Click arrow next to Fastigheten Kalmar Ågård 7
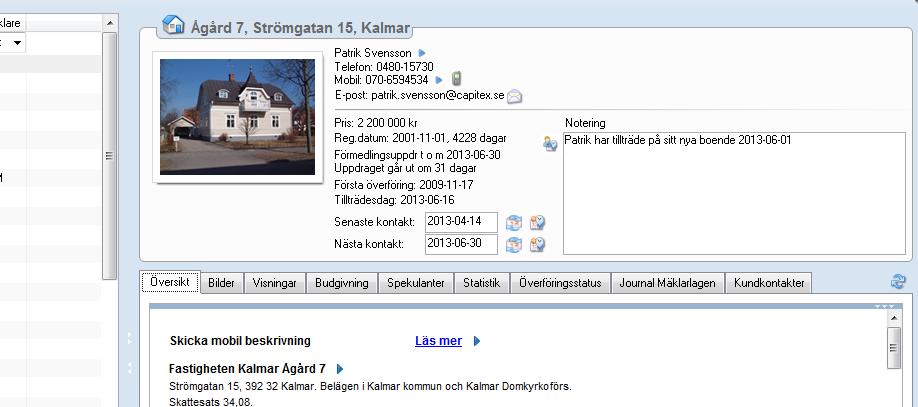Screen dimensions: 918x407 (x=340, y=369)
